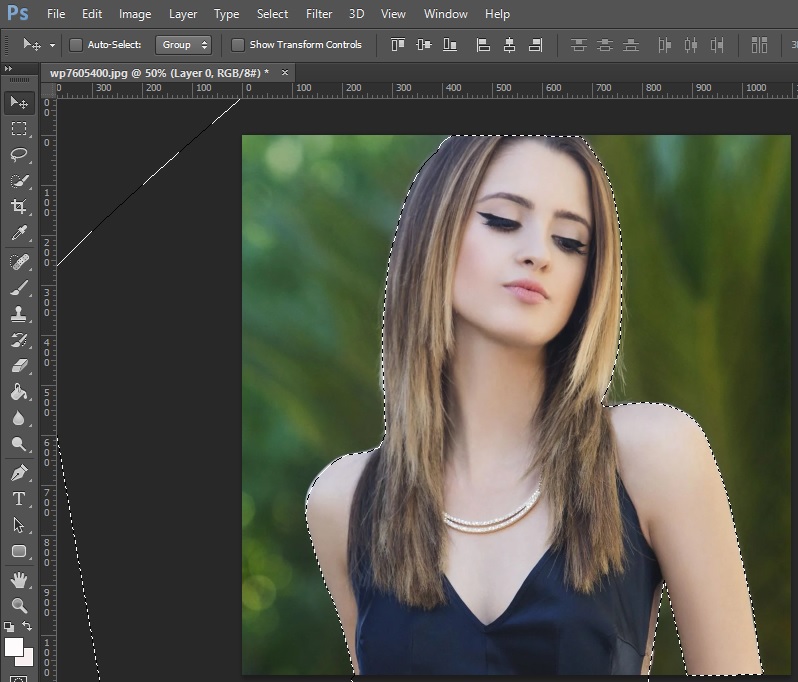Select the Brush tool
798x682 pixels.
pyautogui.click(x=19, y=288)
